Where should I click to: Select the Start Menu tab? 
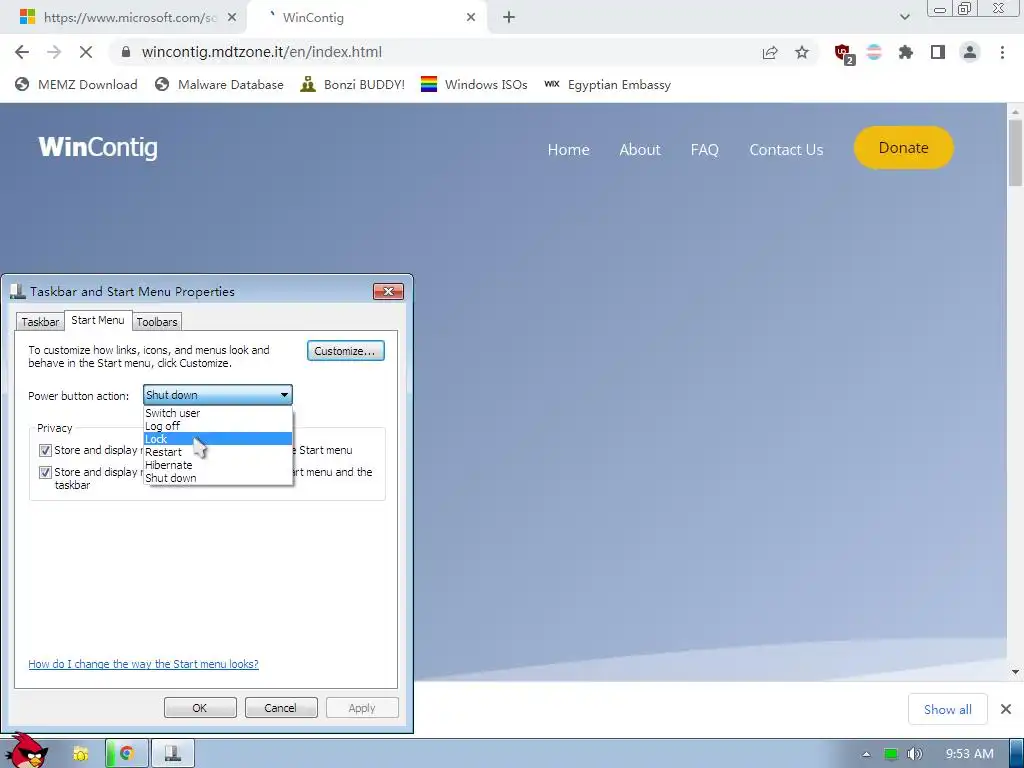pos(98,320)
